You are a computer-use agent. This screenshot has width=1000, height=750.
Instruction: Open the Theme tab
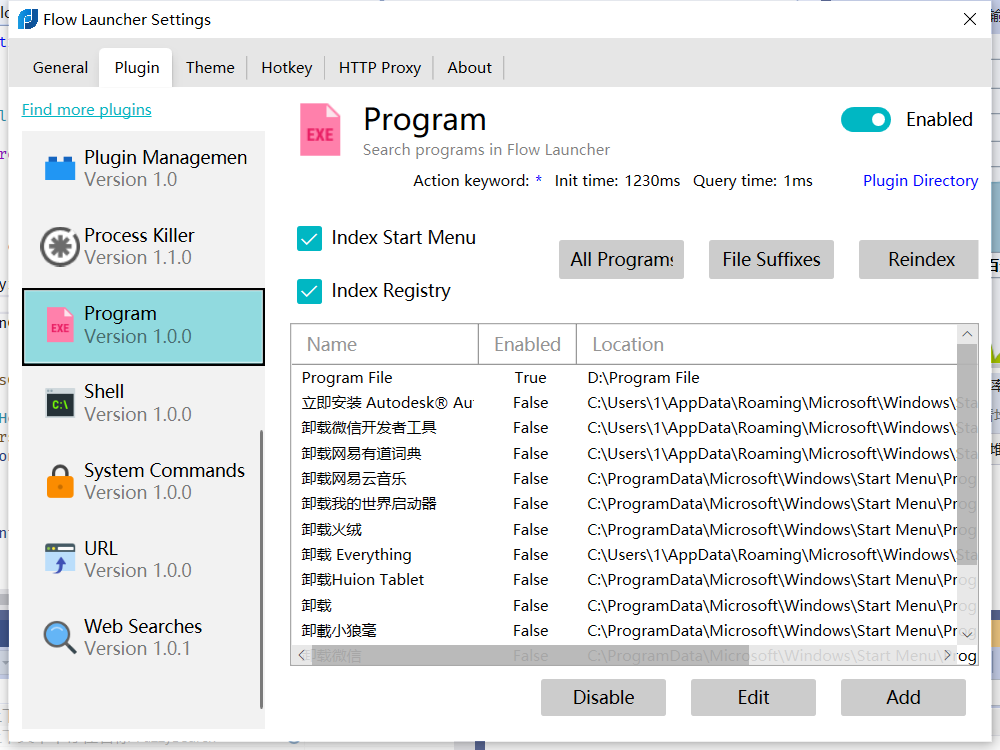[x=210, y=68]
